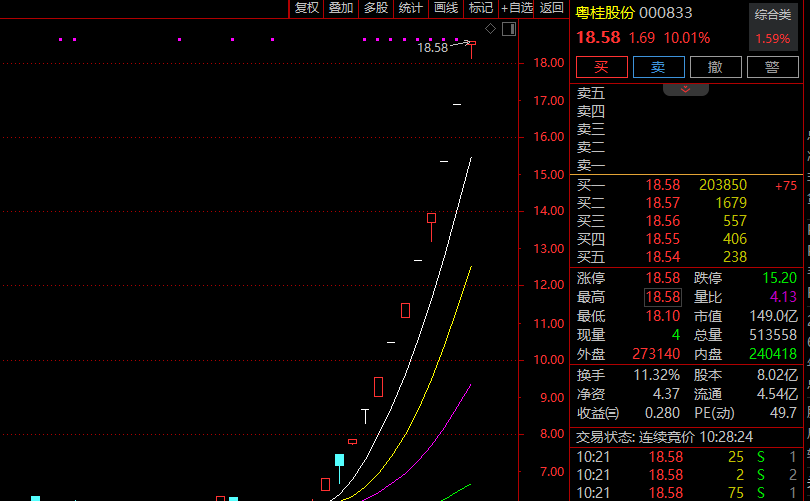This screenshot has width=810, height=501.
Task: Click the diamond marker icon on chart
Action: (490, 28)
